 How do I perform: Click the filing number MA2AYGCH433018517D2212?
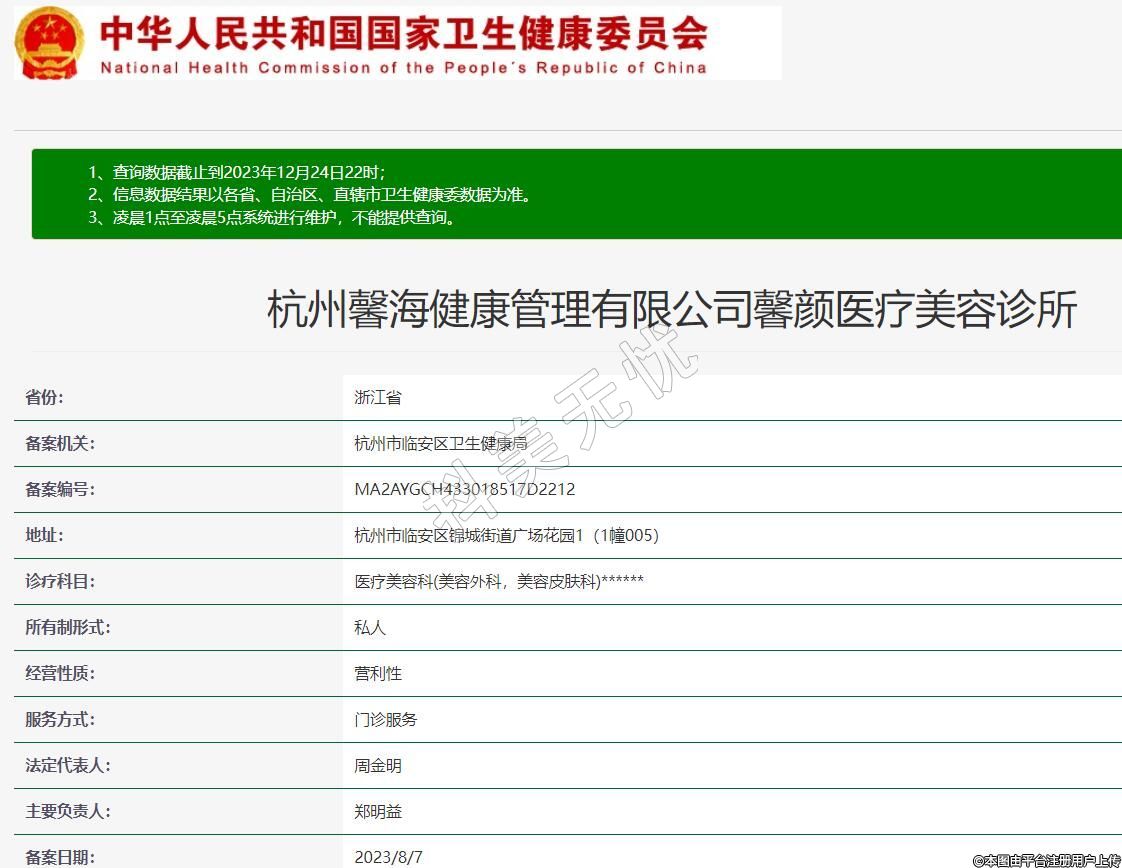[x=465, y=489]
